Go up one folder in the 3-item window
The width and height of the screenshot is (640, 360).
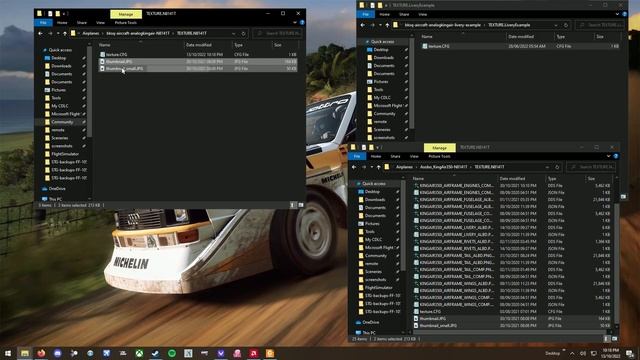64,33
